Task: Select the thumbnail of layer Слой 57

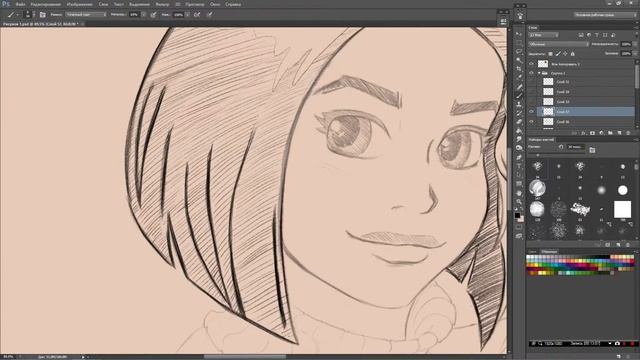Action: point(548,111)
